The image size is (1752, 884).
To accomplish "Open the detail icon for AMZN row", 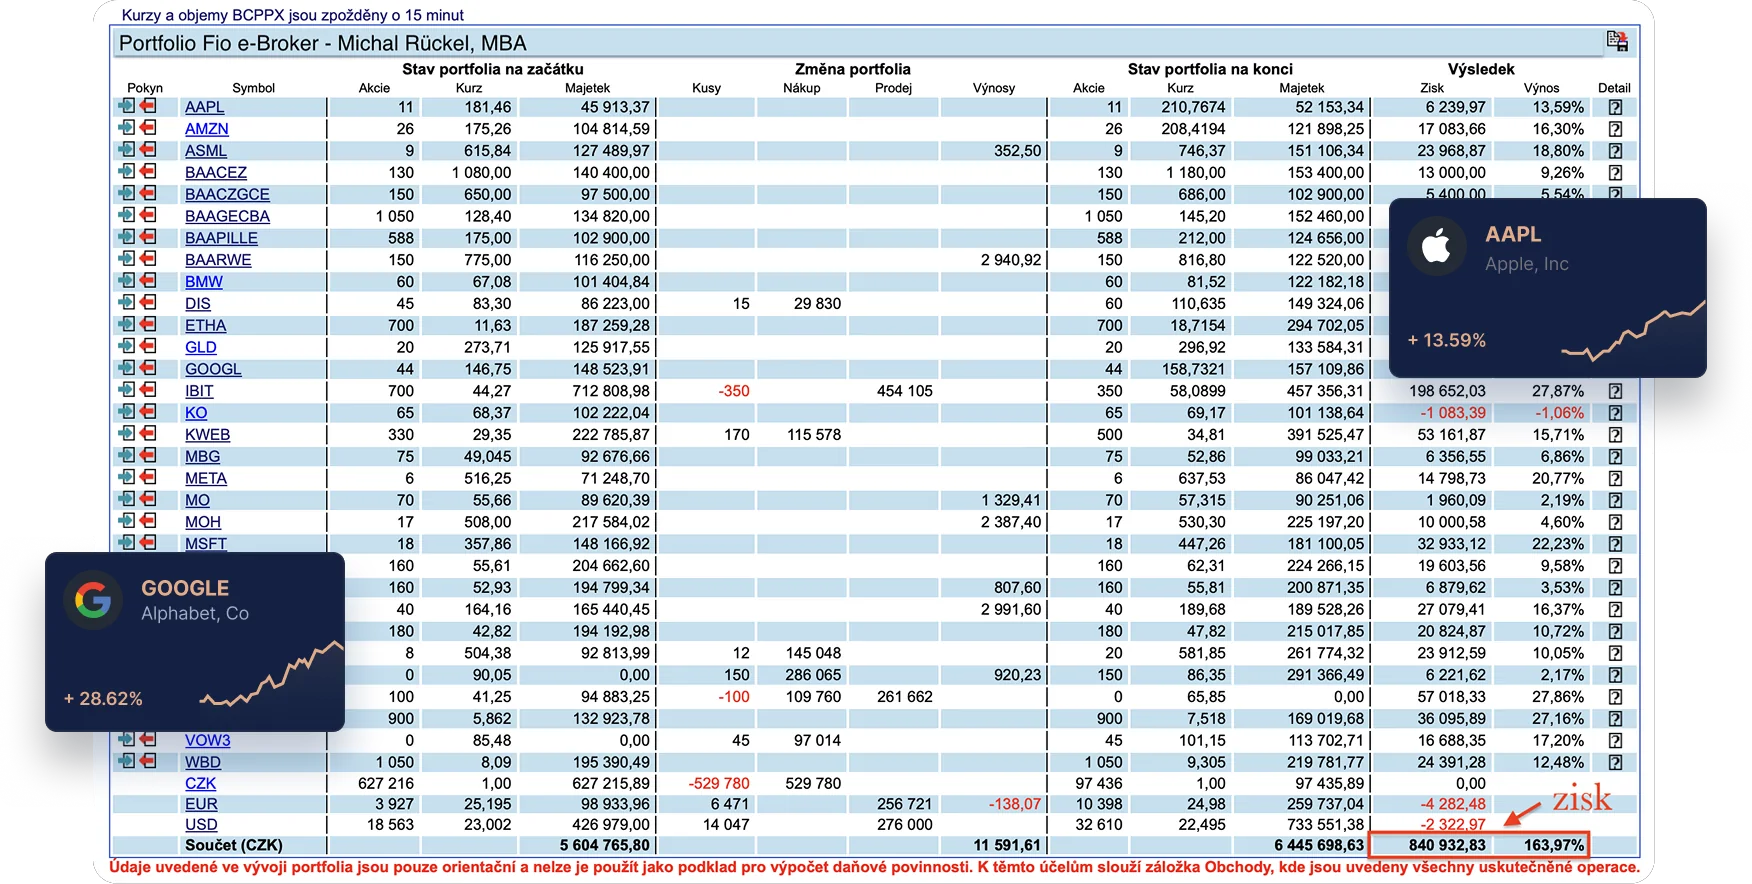I will [x=1615, y=129].
